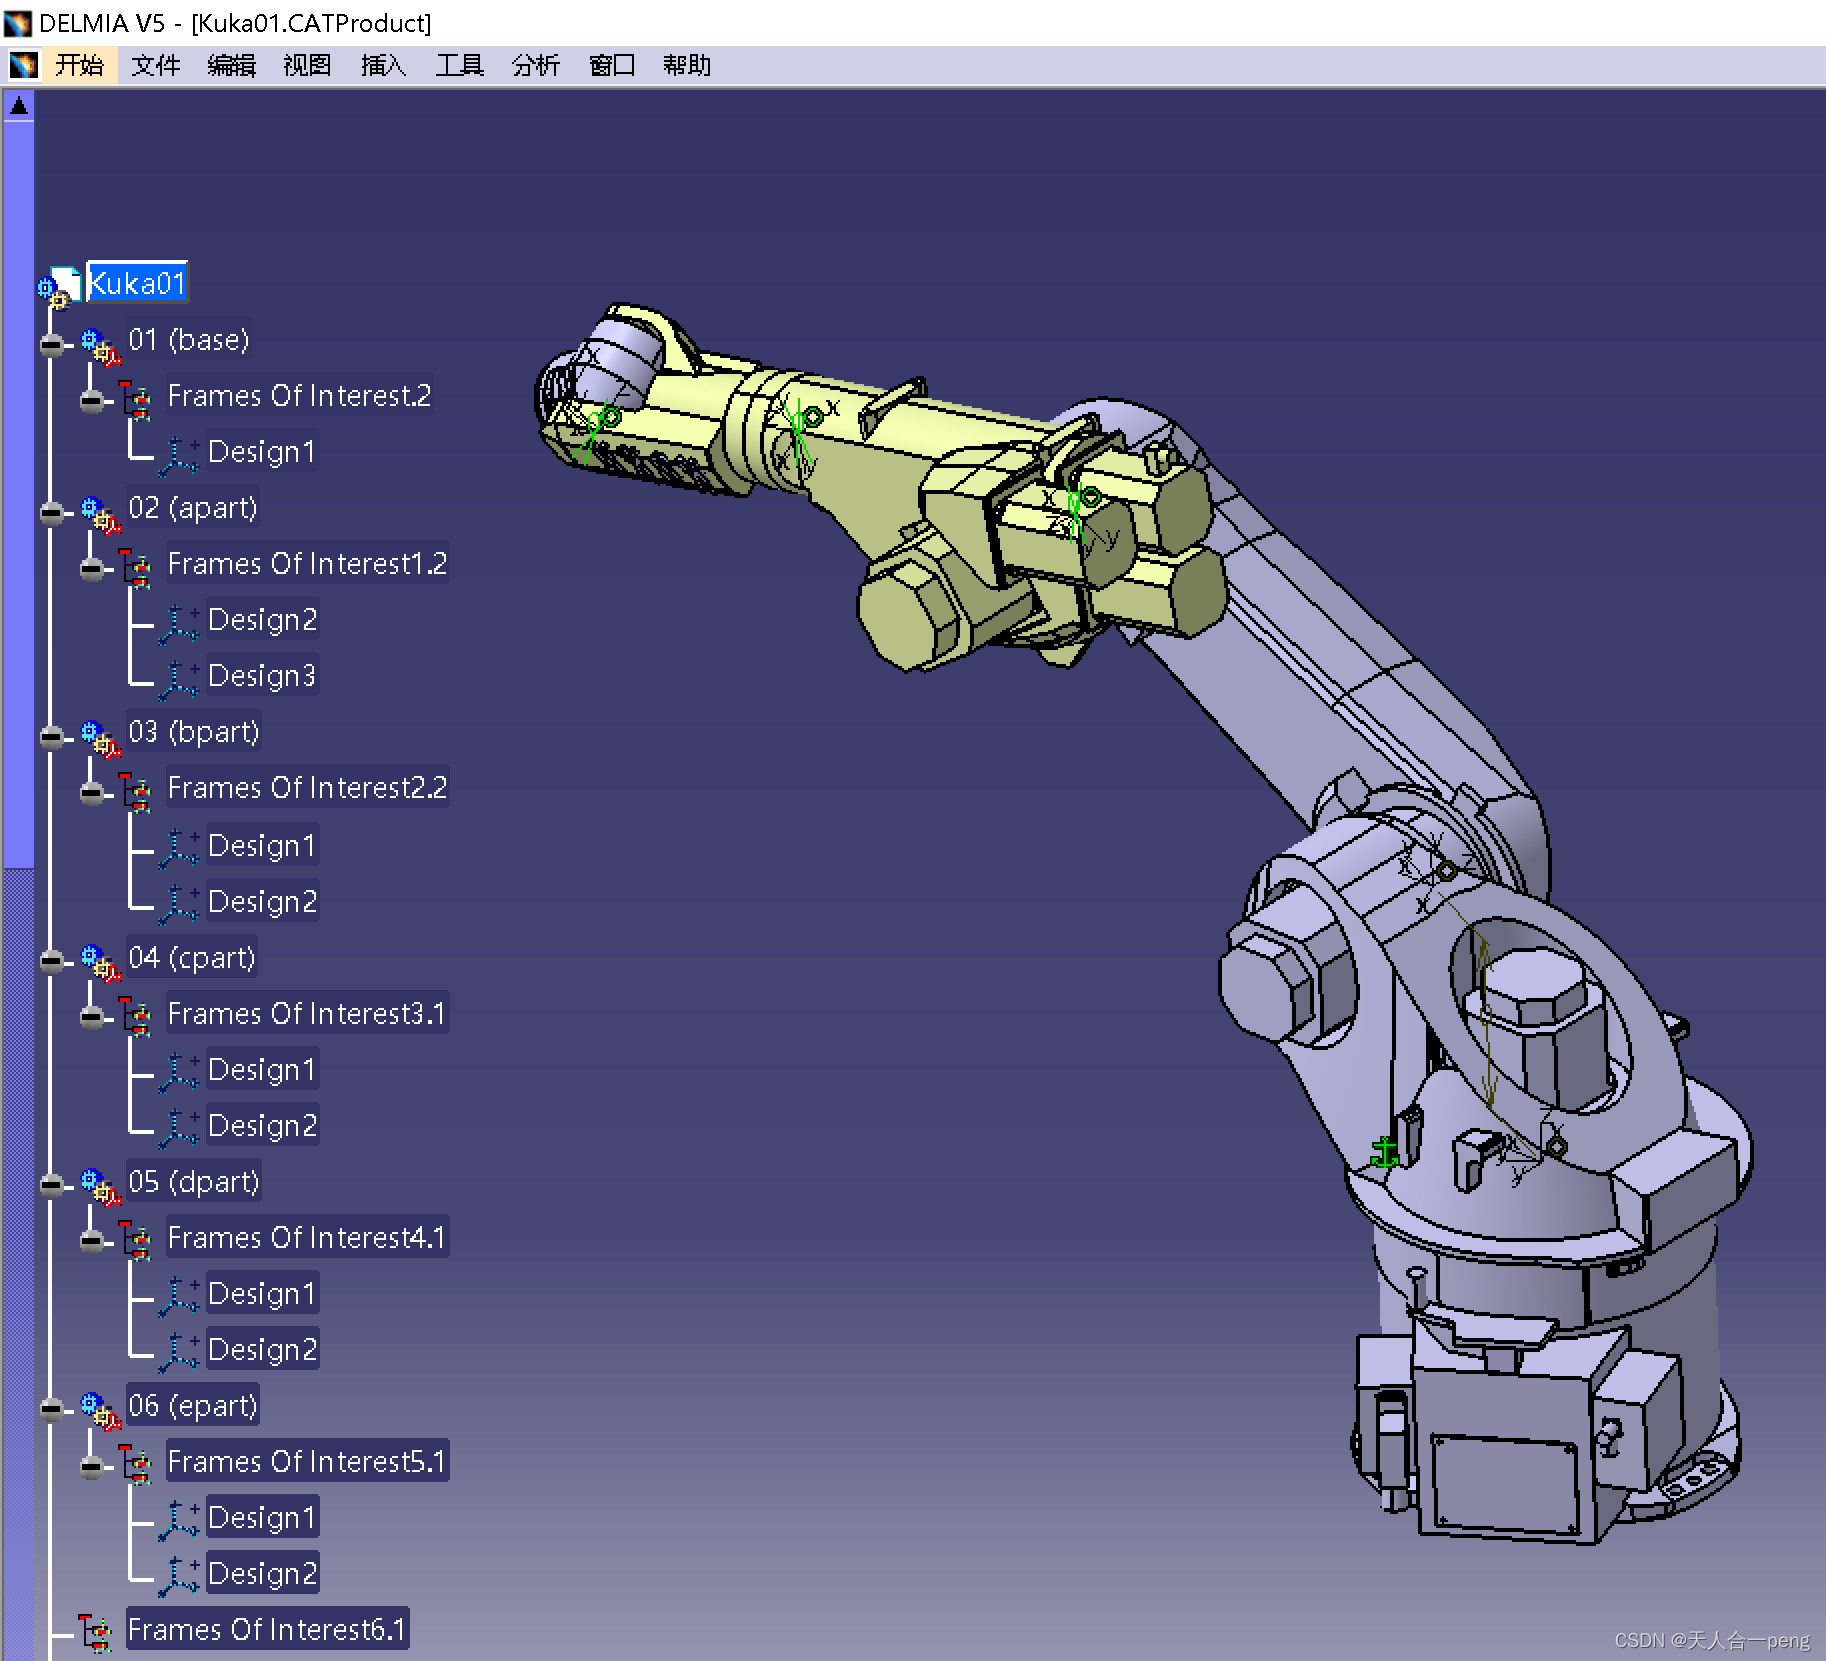Click the up arrow at top of left bar
This screenshot has height=1661, width=1826.
[x=18, y=104]
